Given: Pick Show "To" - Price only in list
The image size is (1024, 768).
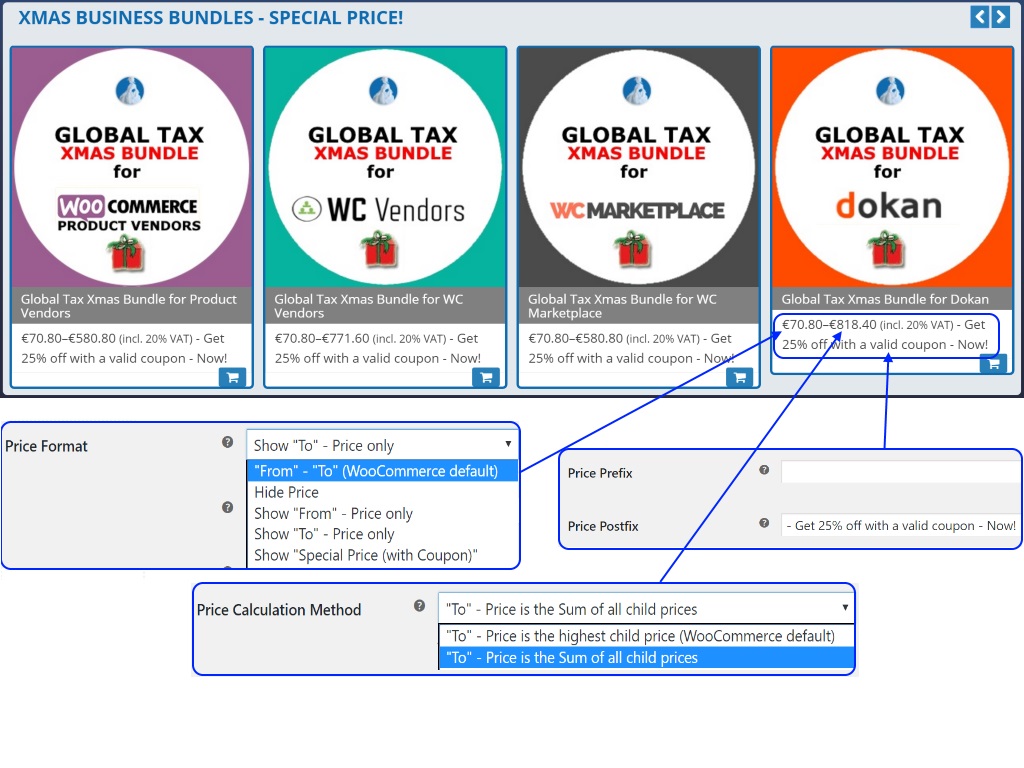Looking at the screenshot, I should click(382, 534).
